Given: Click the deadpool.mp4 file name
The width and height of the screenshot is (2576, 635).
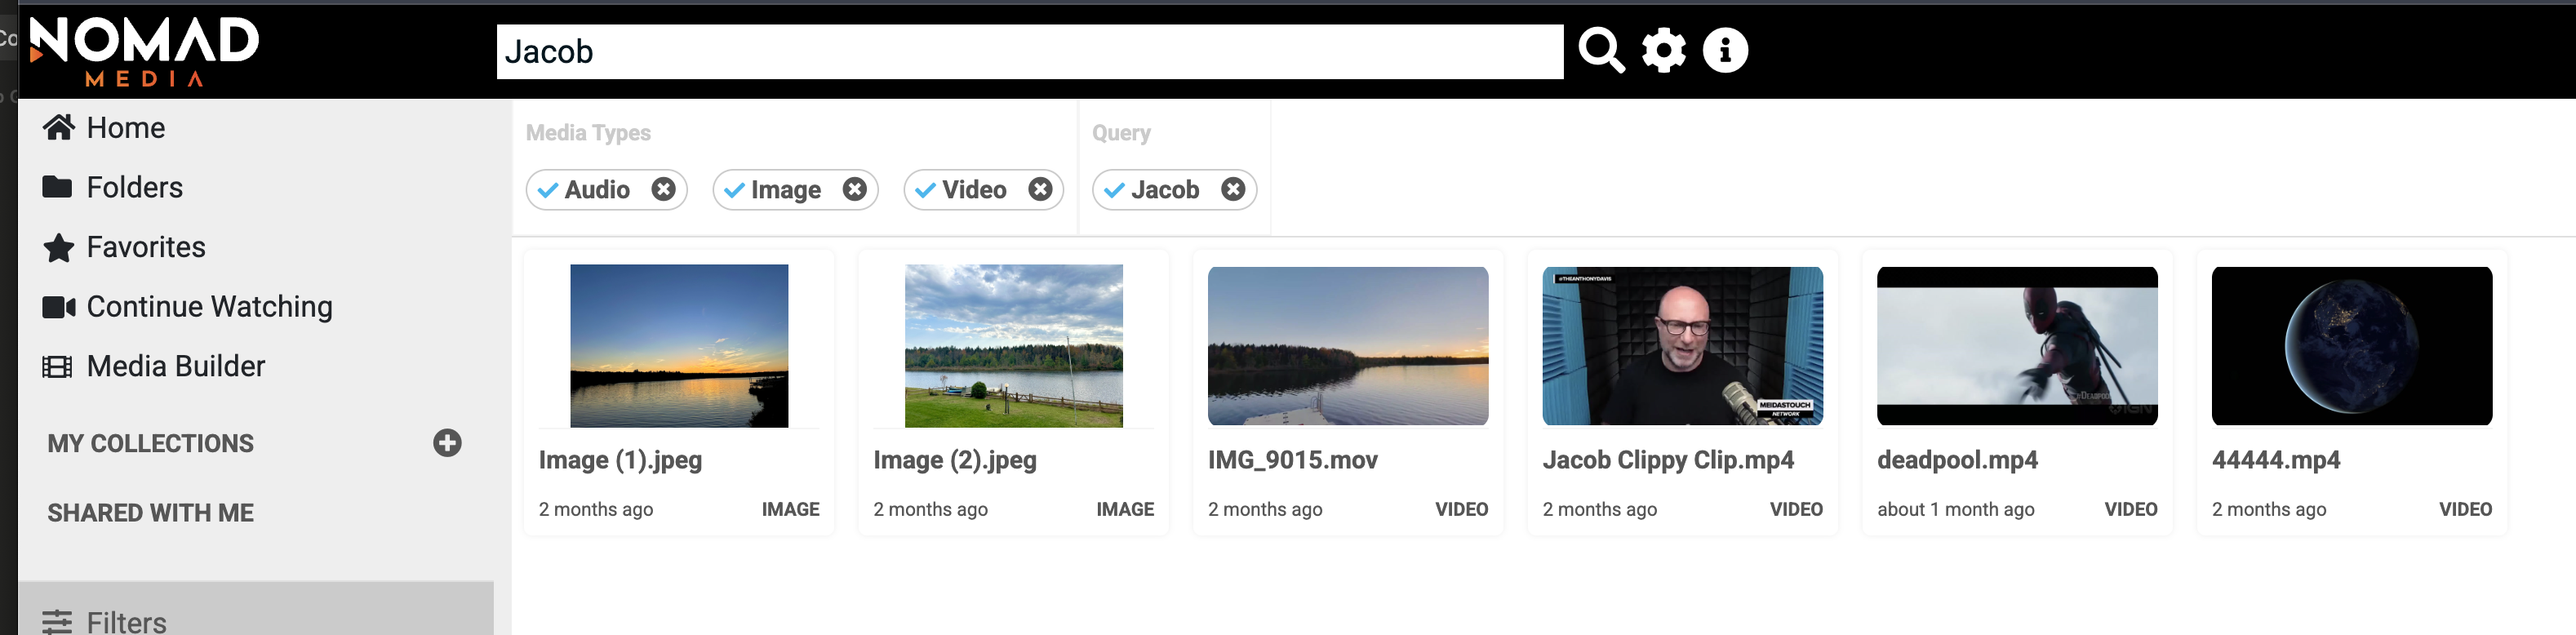Looking at the screenshot, I should [x=1957, y=460].
